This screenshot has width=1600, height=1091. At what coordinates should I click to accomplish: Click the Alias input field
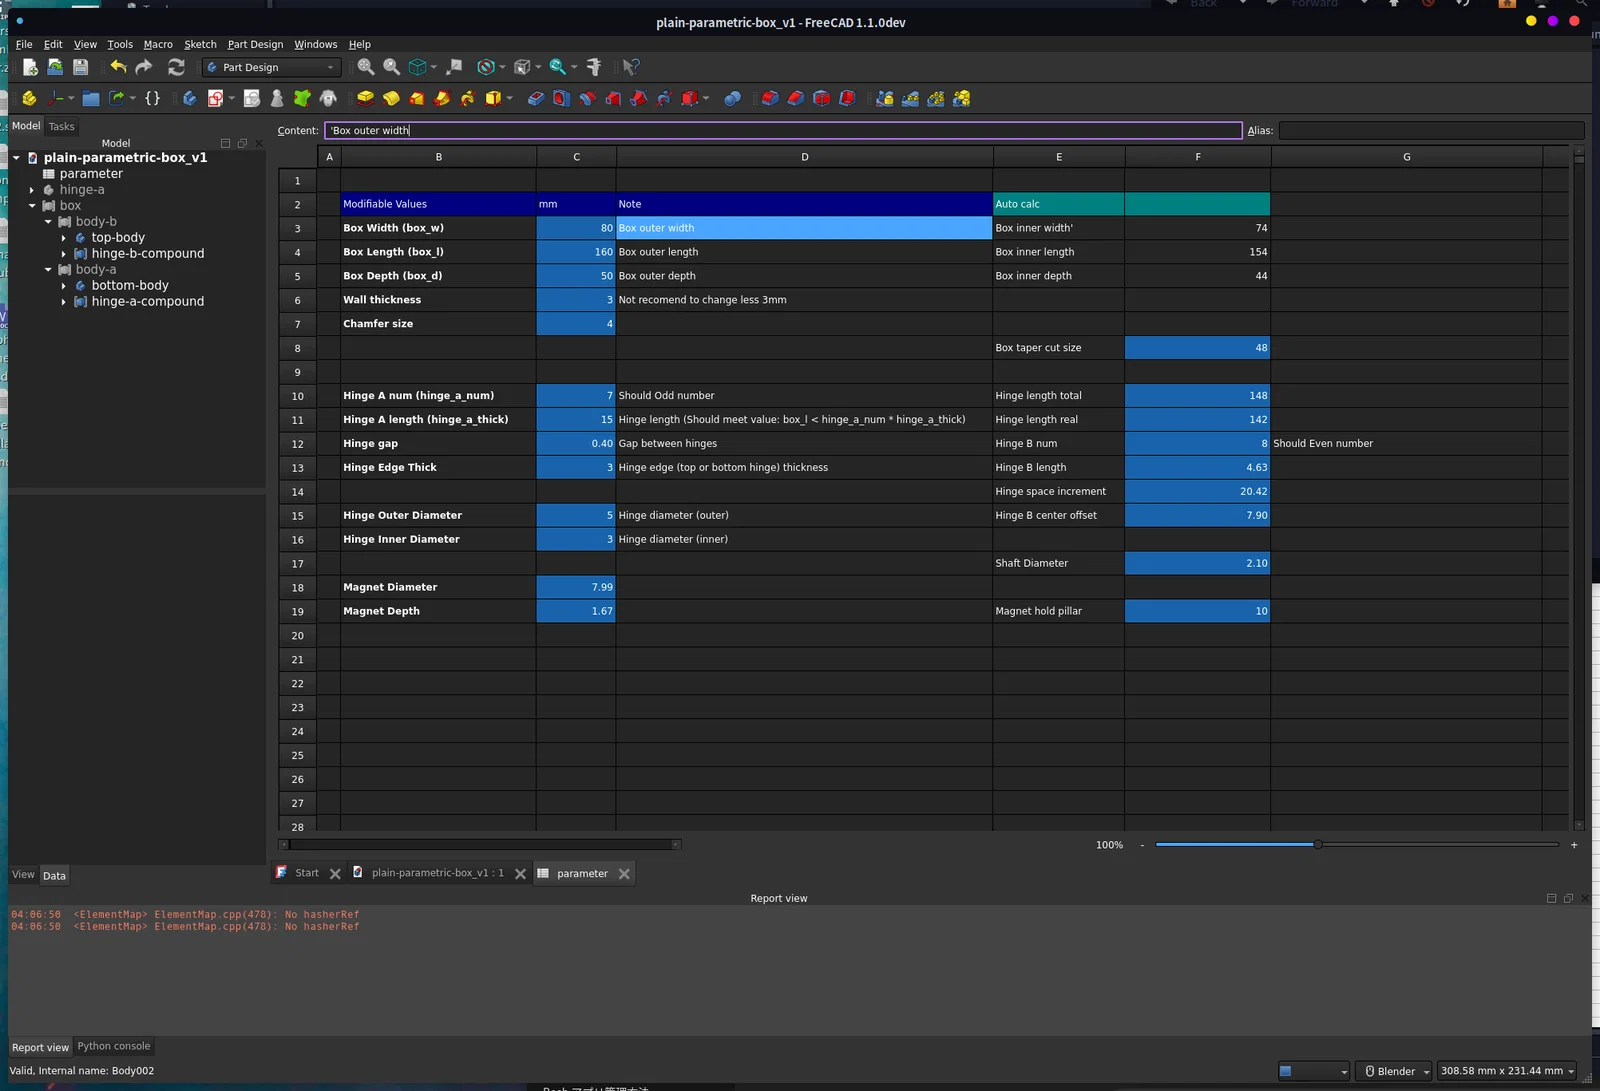click(x=1431, y=131)
